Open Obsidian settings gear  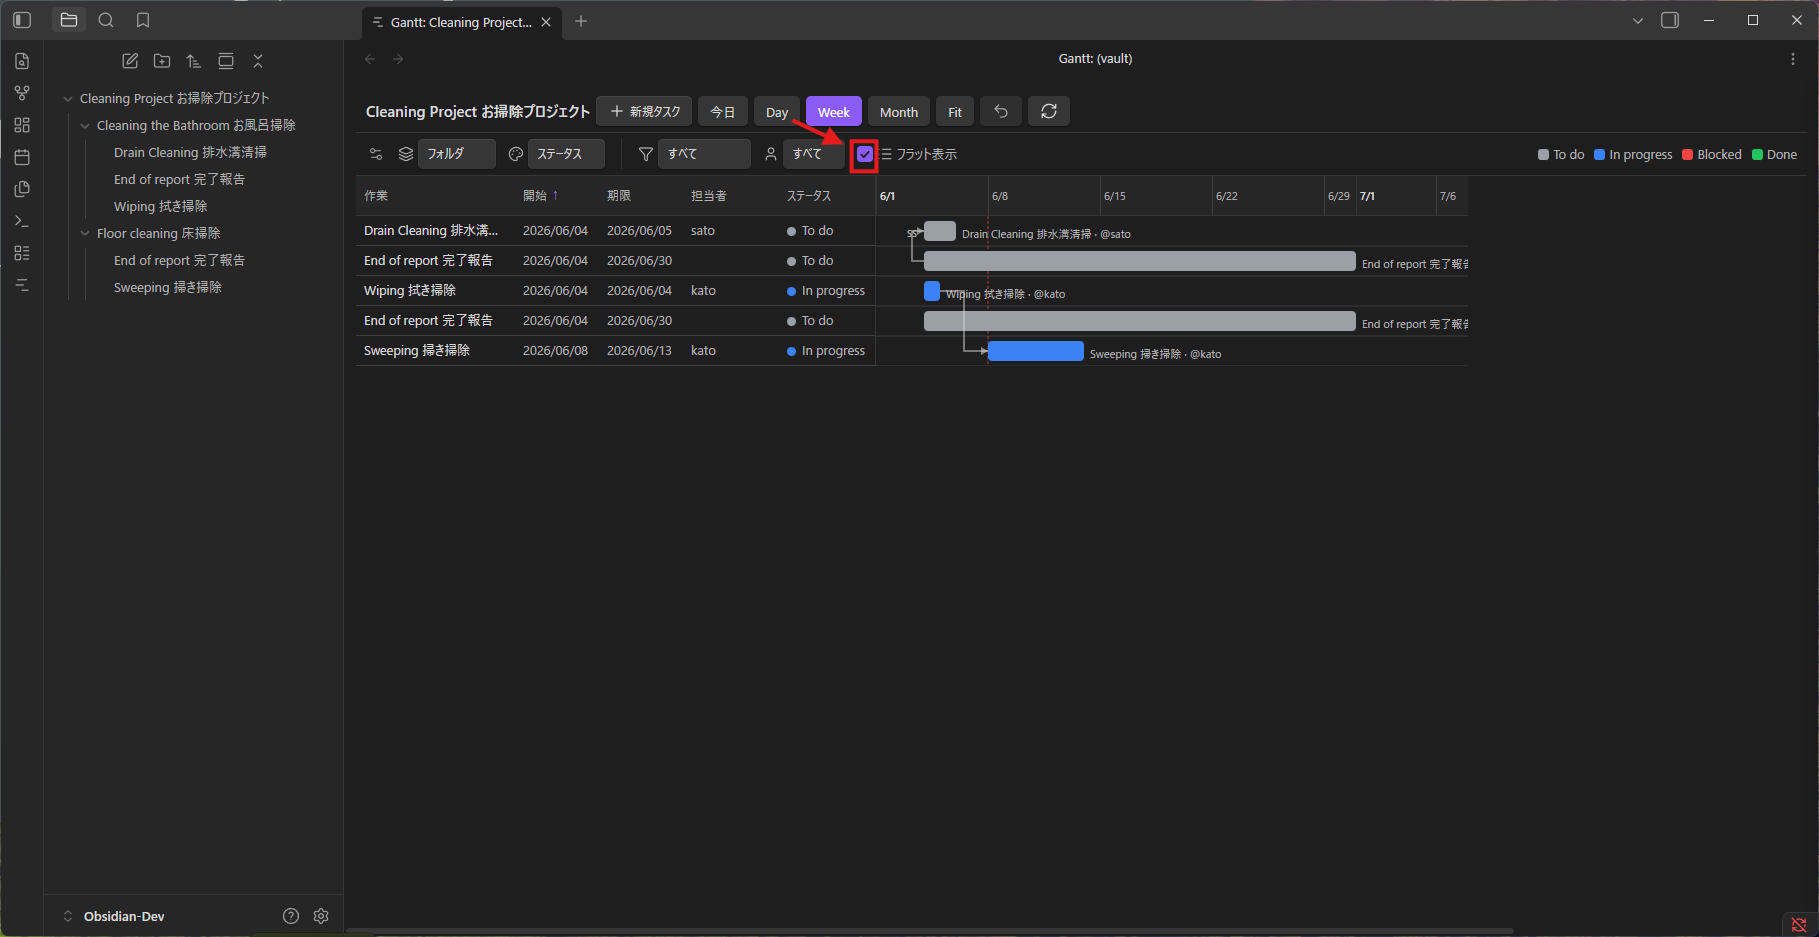coord(321,916)
